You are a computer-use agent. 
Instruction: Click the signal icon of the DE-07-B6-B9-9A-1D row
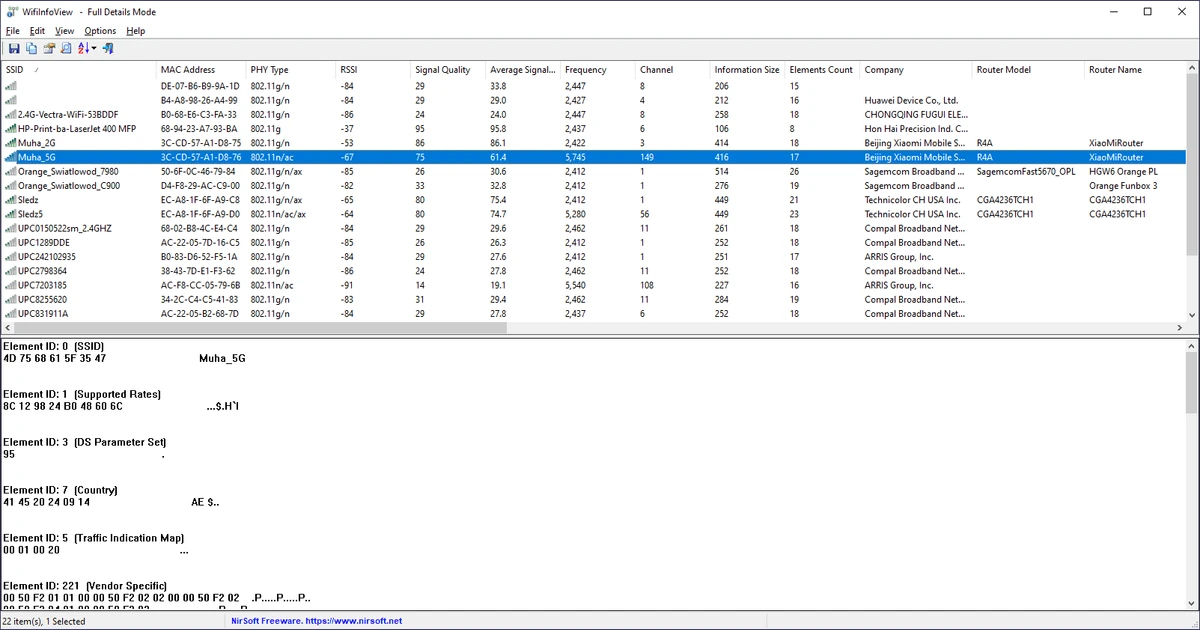tap(10, 87)
